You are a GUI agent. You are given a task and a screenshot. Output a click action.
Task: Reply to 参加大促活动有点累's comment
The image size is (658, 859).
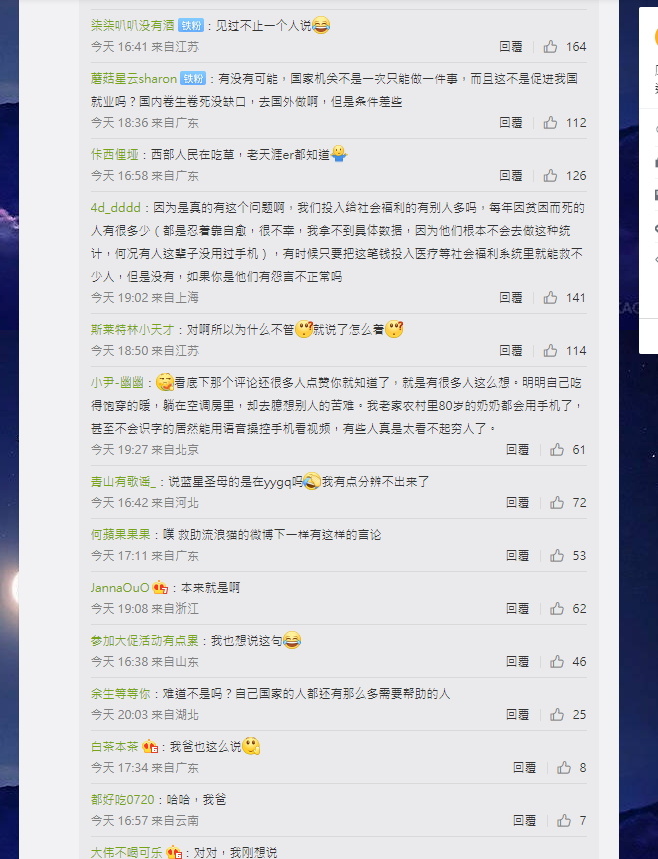pyautogui.click(x=517, y=662)
